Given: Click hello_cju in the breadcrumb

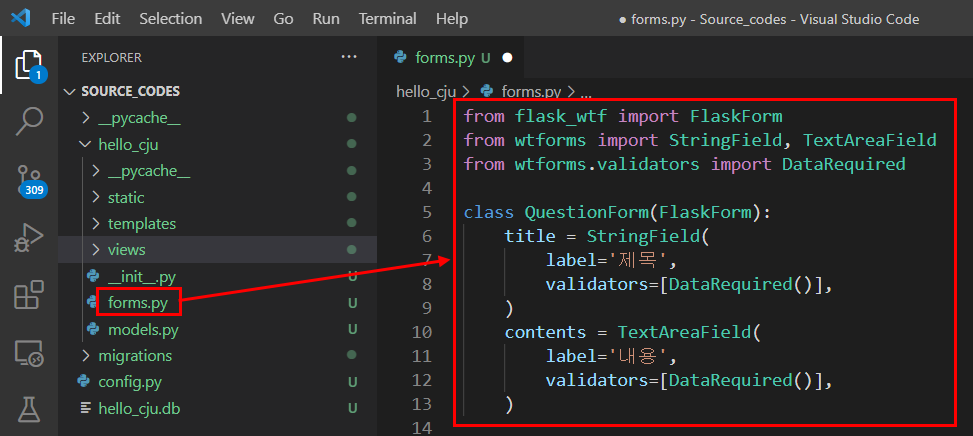Looking at the screenshot, I should click(426, 92).
